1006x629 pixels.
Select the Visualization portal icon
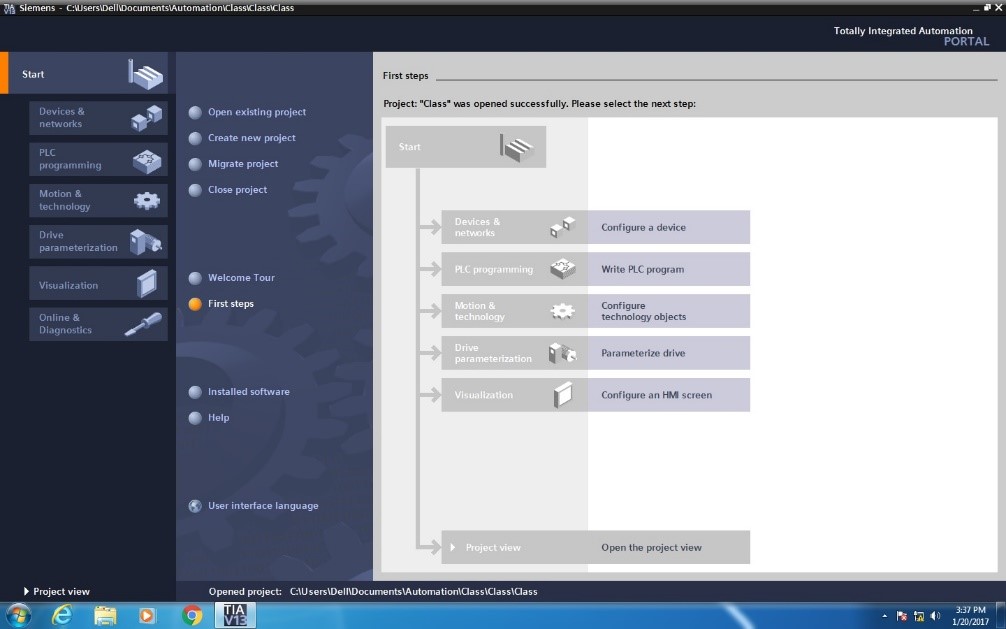147,283
